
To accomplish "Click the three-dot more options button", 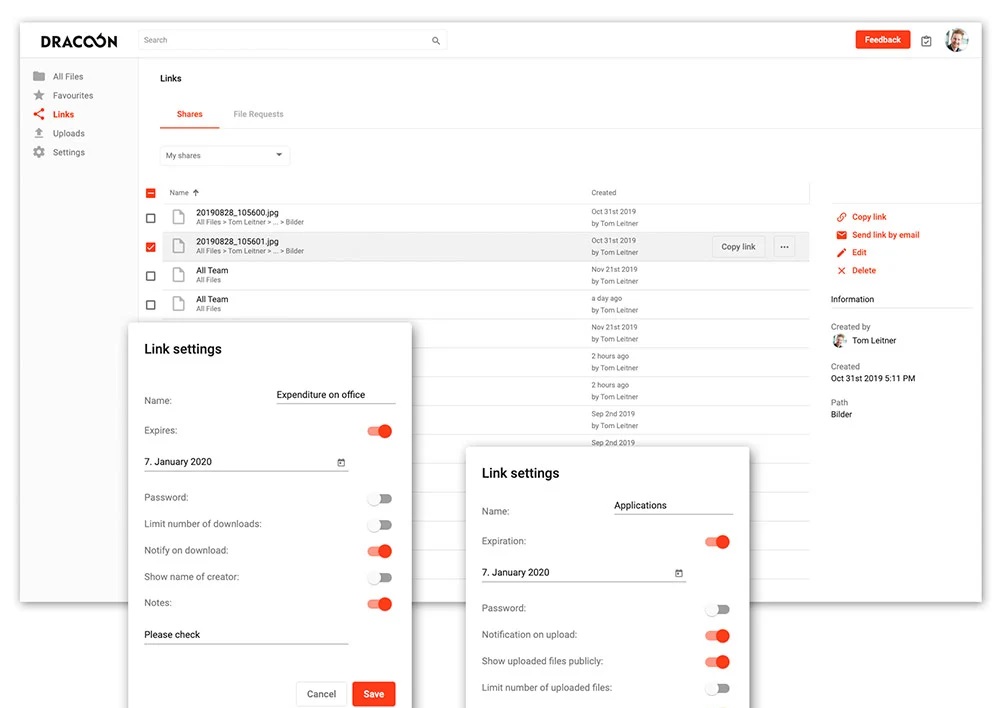I will point(784,247).
